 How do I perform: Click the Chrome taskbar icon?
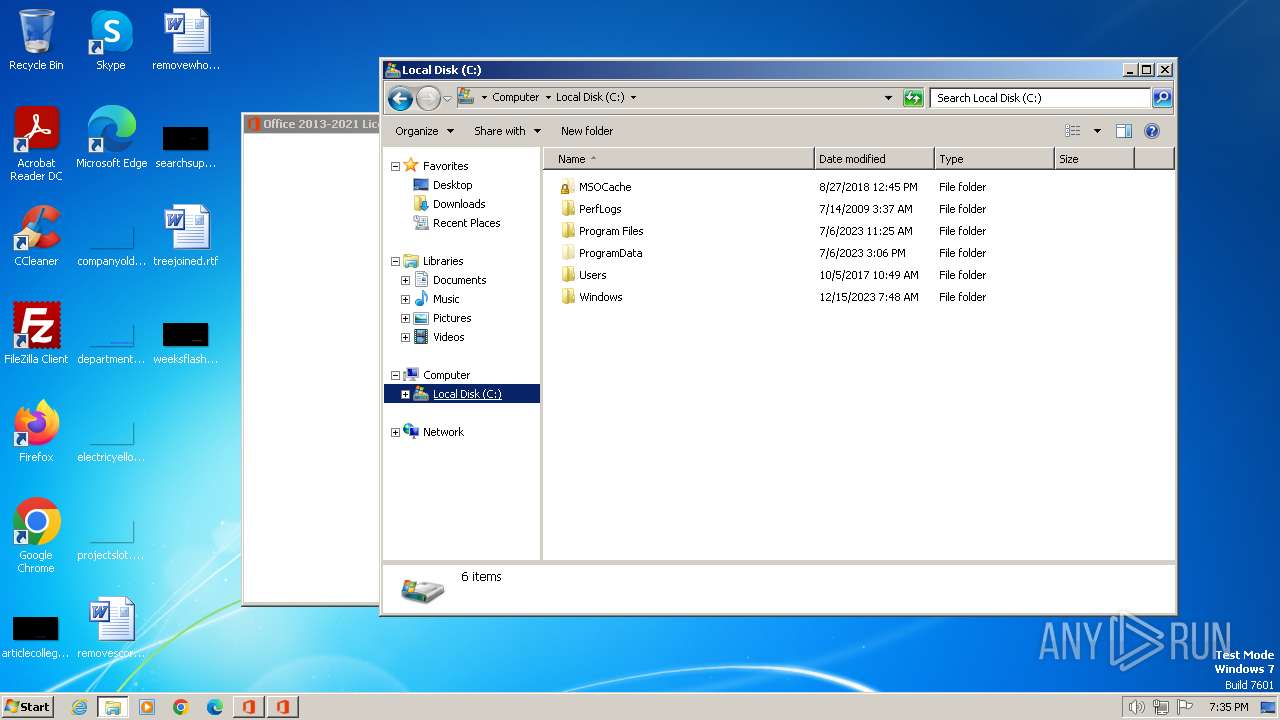click(x=181, y=707)
